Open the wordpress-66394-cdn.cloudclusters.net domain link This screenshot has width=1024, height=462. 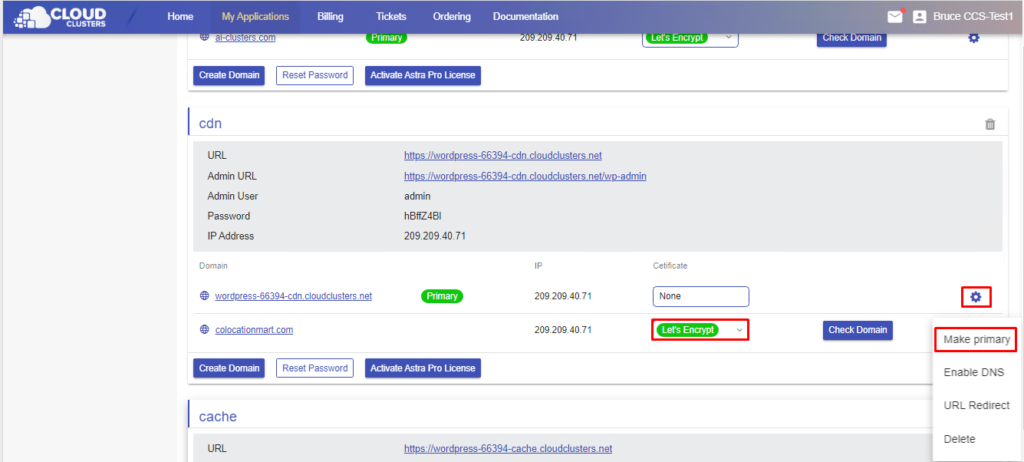tap(293, 296)
